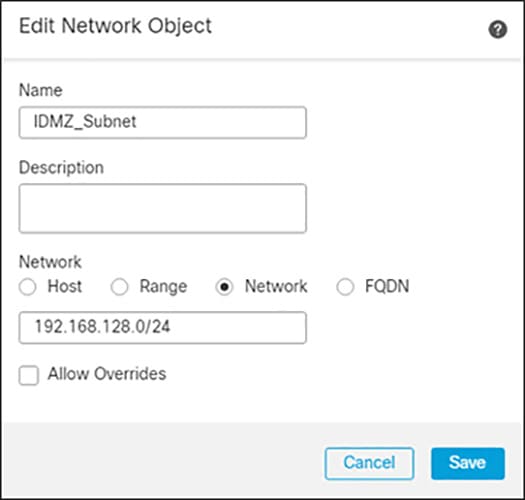525x500 pixels.
Task: Click the FQDN option label text
Action: tap(387, 286)
